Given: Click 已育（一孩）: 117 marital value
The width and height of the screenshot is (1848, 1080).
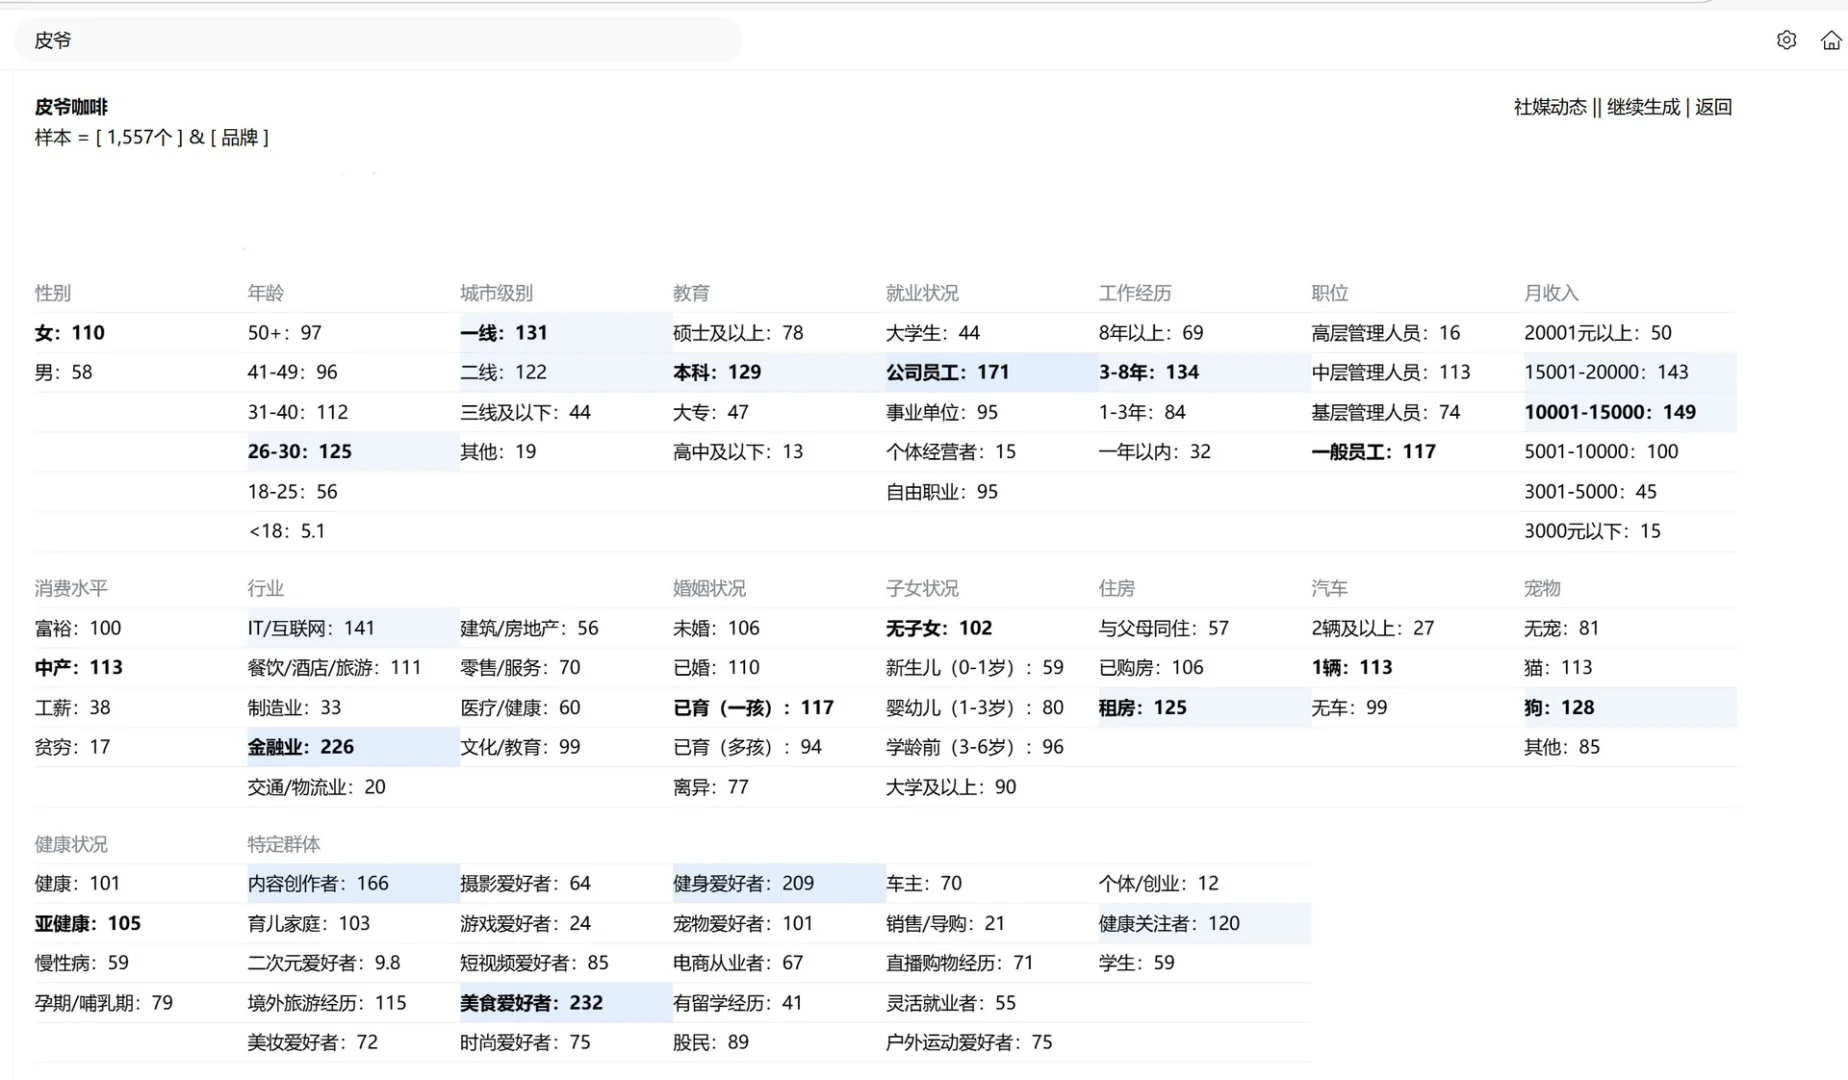Looking at the screenshot, I should pyautogui.click(x=753, y=708).
